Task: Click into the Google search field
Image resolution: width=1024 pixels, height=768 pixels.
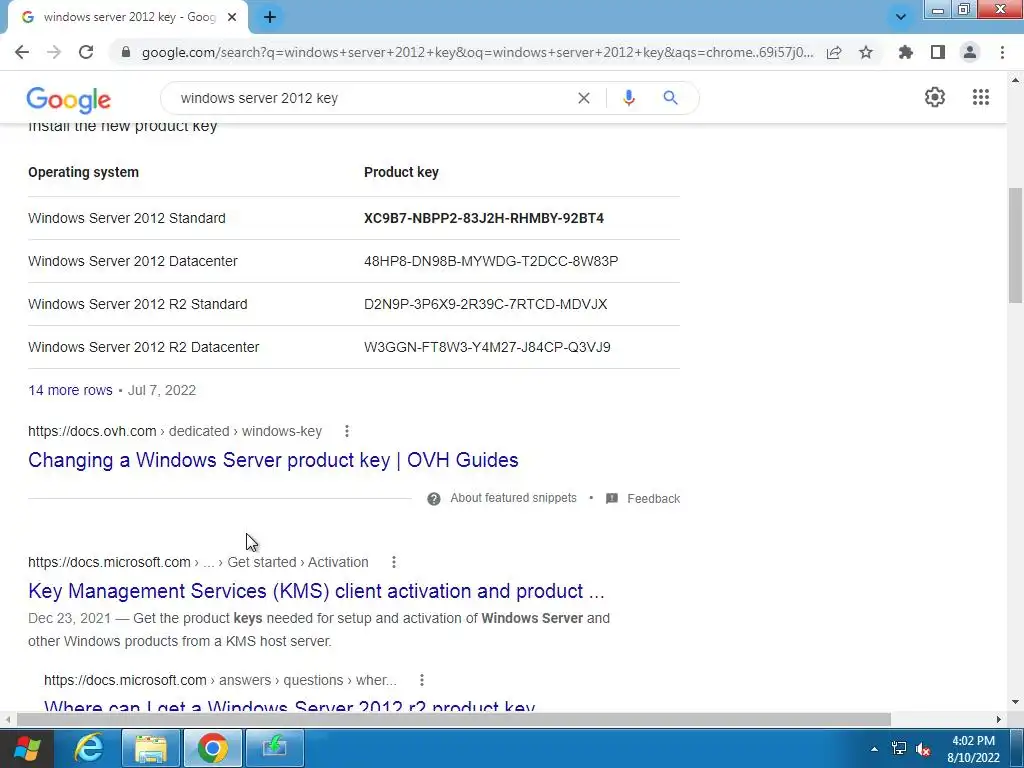Action: tap(372, 98)
